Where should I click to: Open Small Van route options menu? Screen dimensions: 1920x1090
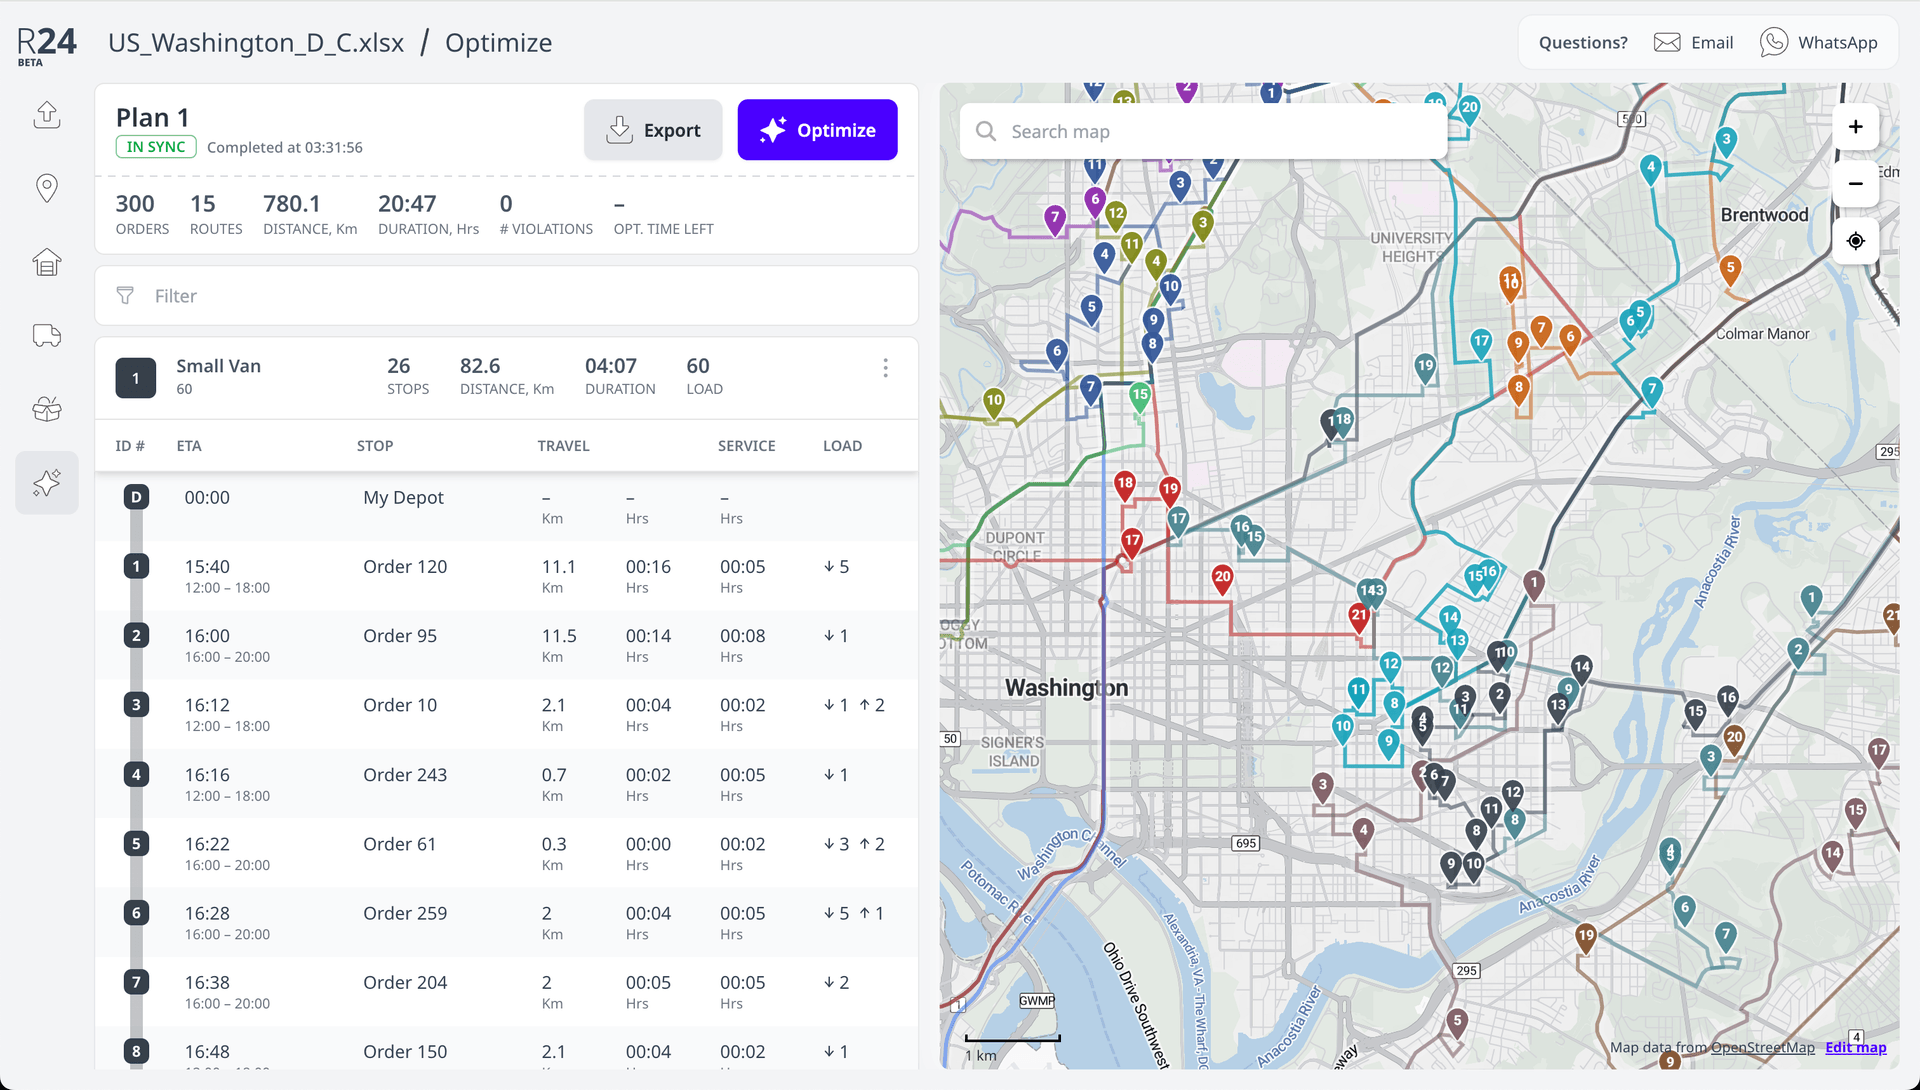point(885,368)
